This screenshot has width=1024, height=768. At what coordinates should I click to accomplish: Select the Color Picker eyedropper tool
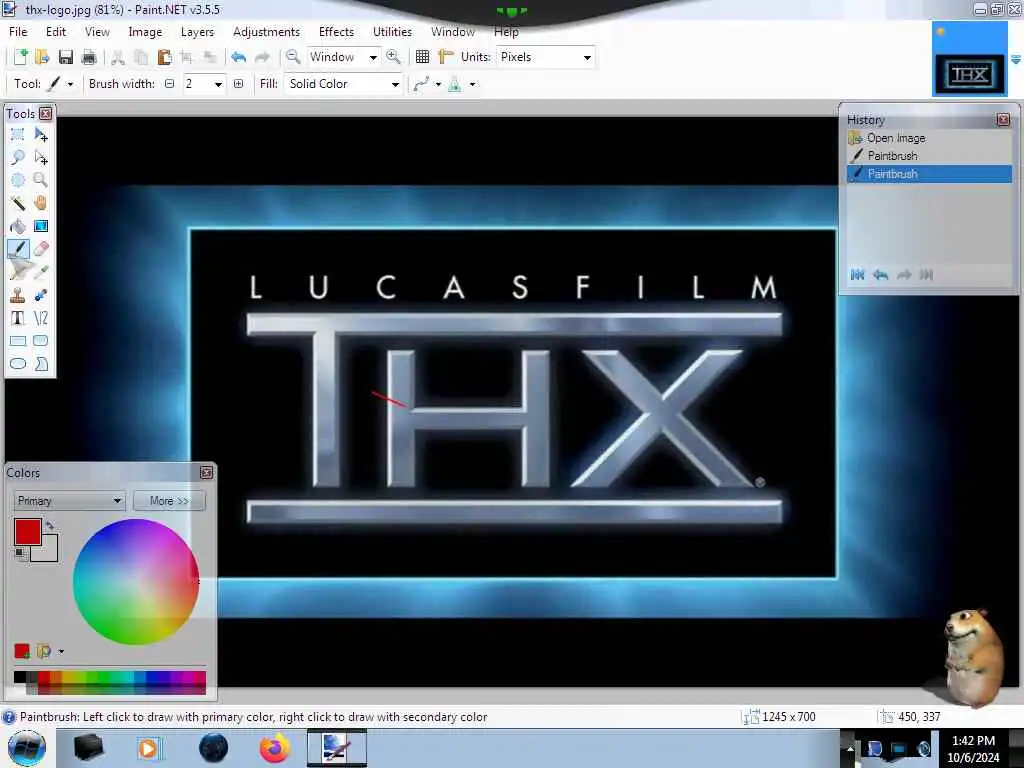pos(40,272)
